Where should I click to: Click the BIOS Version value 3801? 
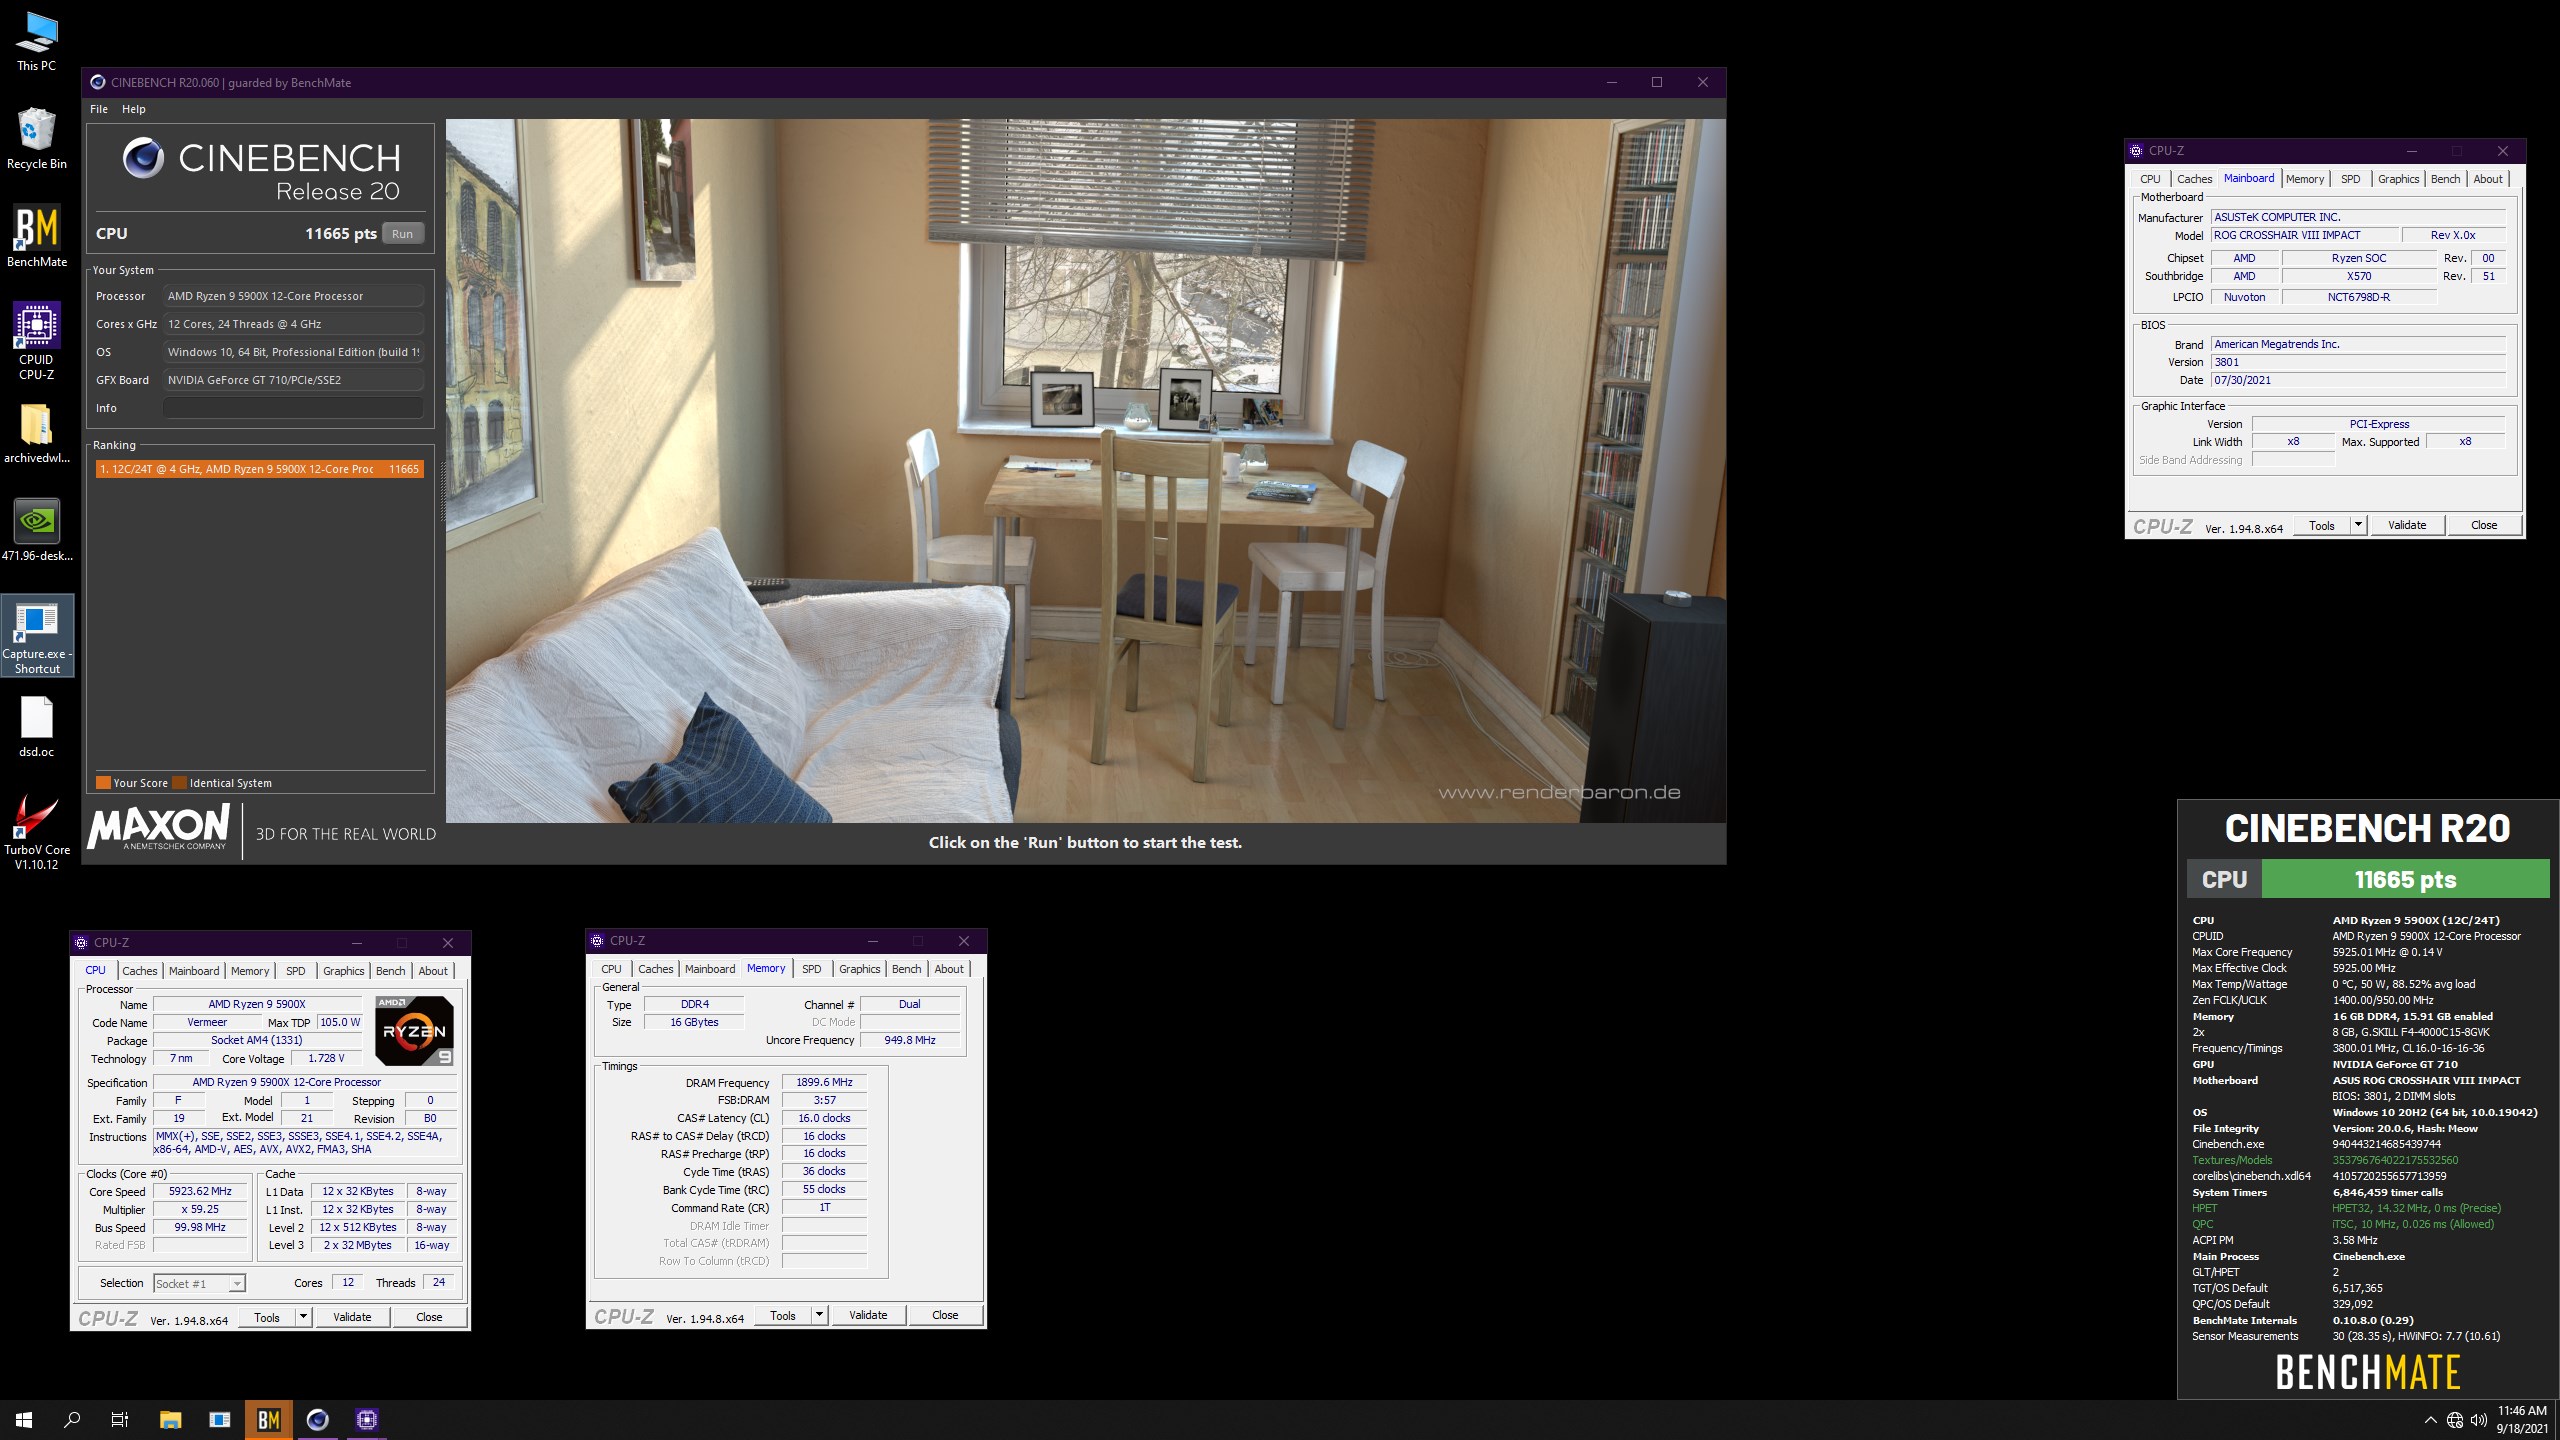click(x=2358, y=362)
